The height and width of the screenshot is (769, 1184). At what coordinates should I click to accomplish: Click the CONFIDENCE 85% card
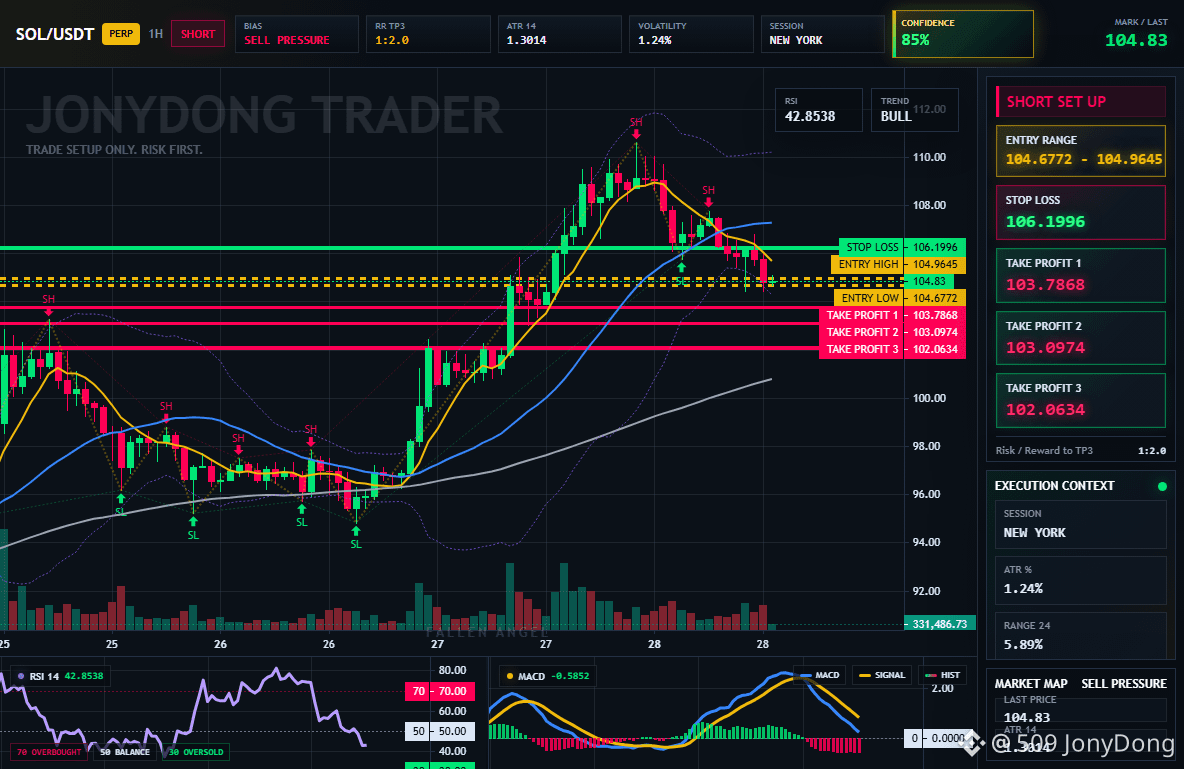tap(963, 34)
